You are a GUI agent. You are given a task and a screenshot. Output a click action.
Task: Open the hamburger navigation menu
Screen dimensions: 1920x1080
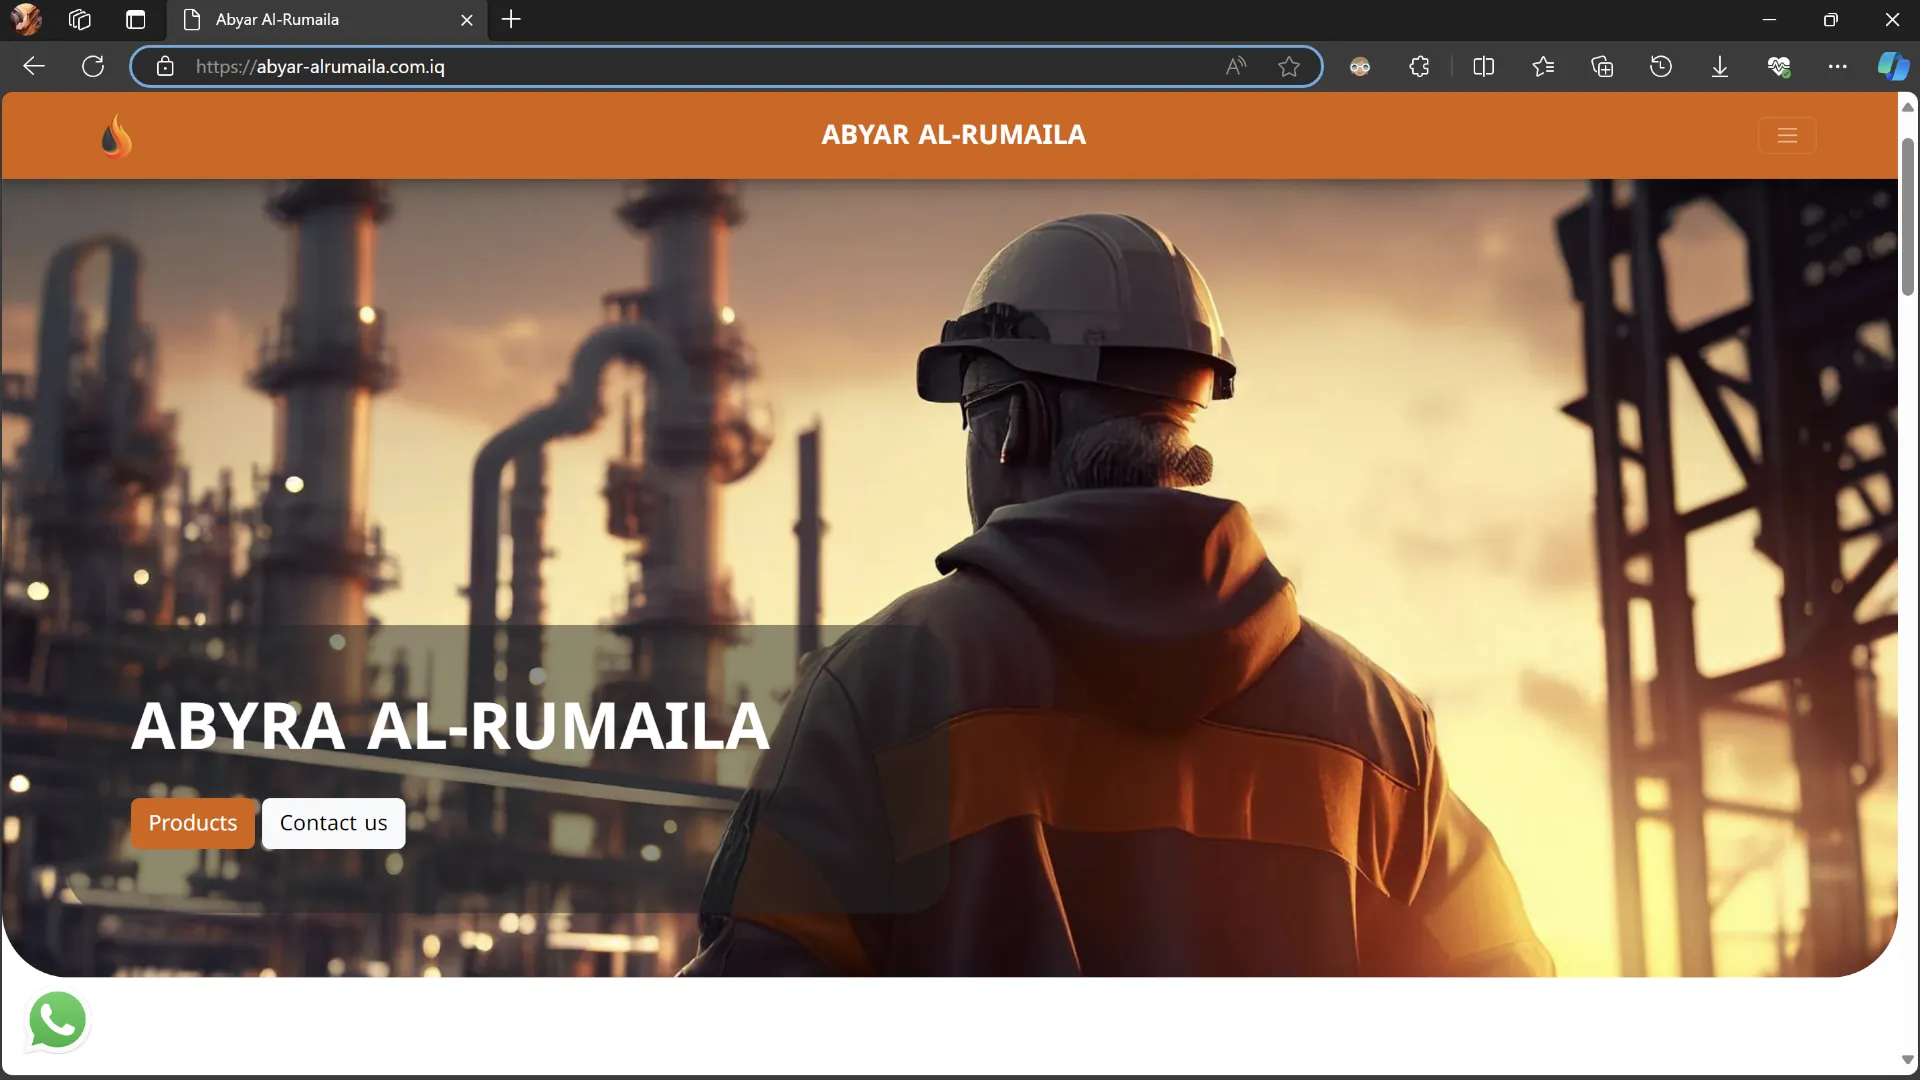click(x=1787, y=135)
